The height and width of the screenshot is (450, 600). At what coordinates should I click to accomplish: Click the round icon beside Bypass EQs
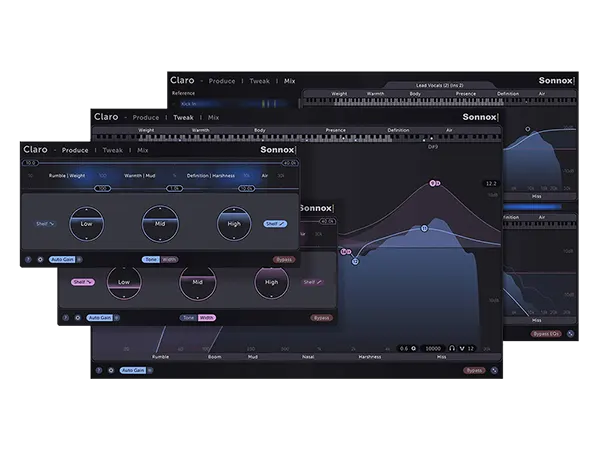[x=570, y=333]
